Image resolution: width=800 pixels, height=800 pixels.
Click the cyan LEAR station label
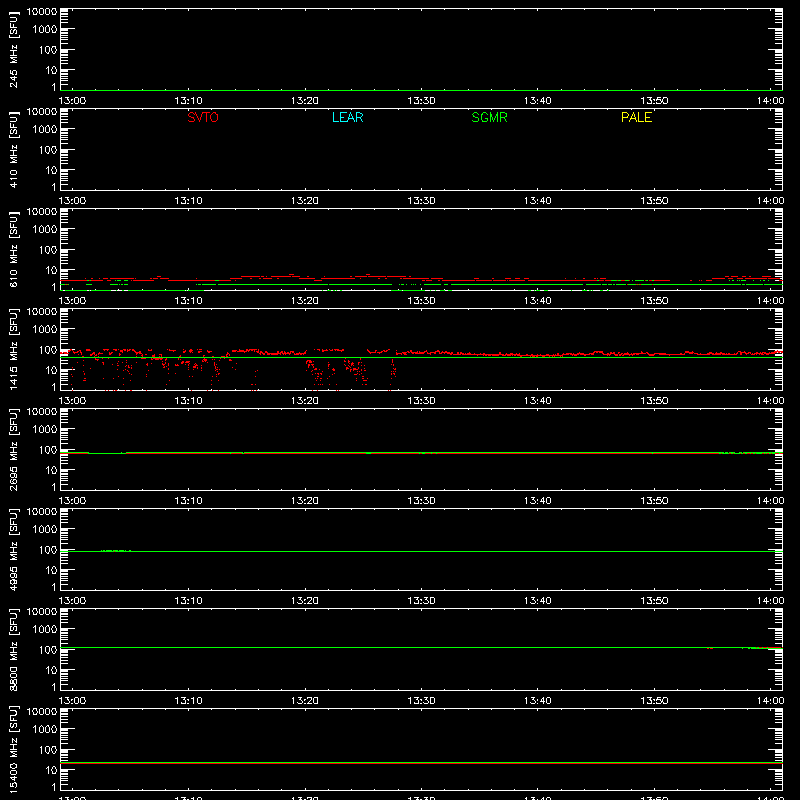click(x=347, y=117)
